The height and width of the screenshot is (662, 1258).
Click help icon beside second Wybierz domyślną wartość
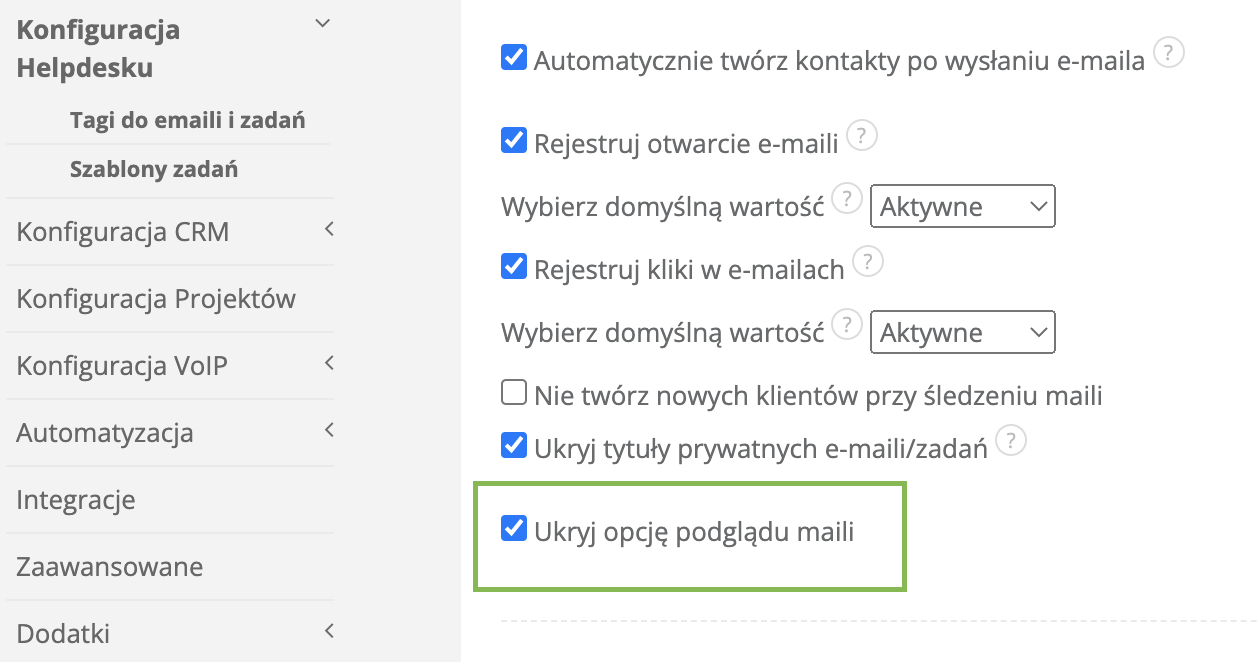[847, 325]
